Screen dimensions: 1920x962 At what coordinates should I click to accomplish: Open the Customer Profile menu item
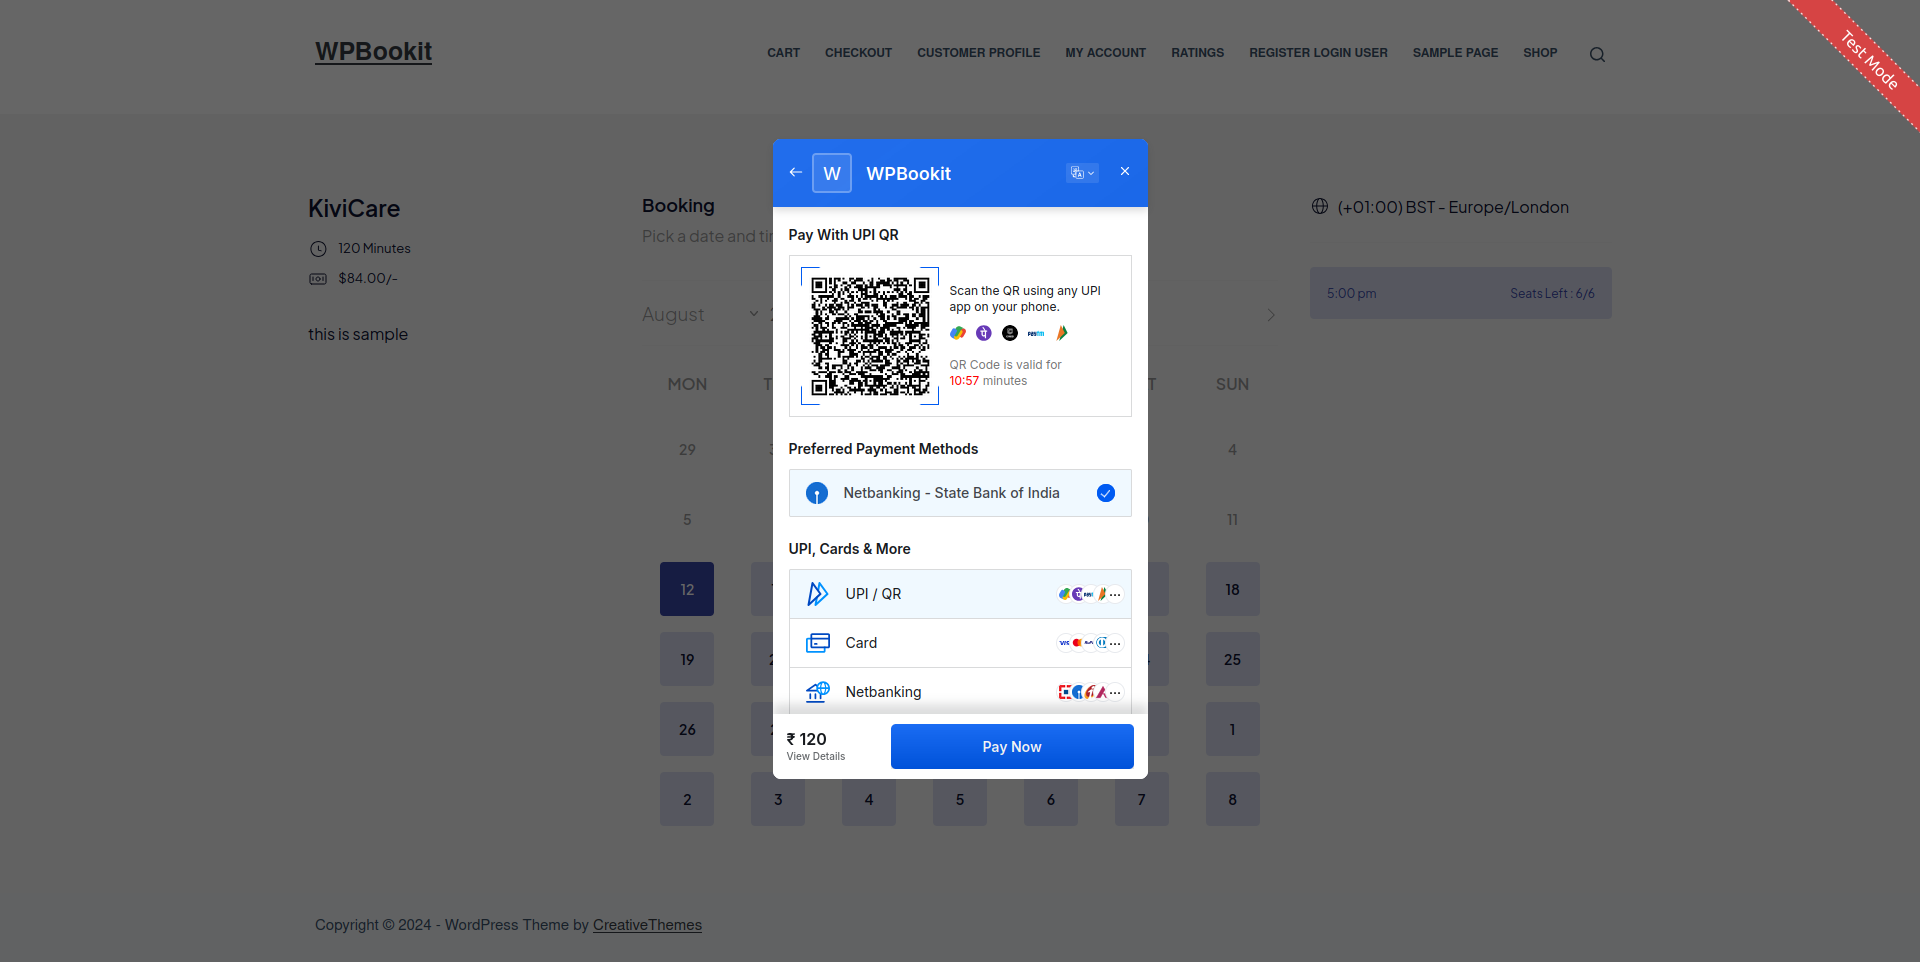pyautogui.click(x=978, y=53)
